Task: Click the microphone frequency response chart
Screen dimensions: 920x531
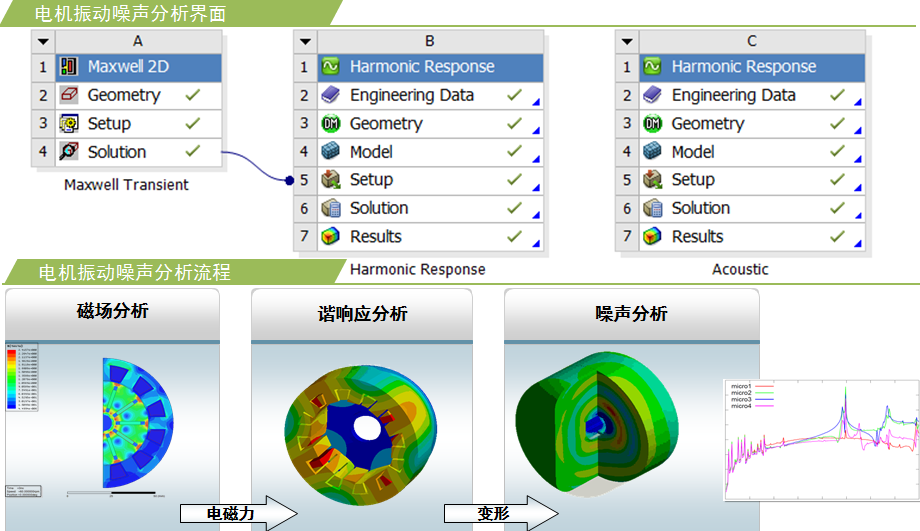Action: [821, 440]
